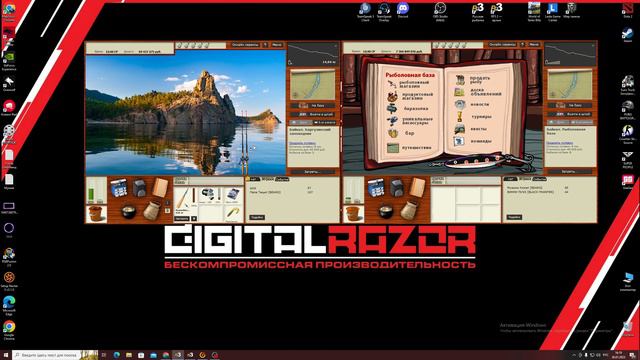Open the dropdown arrow beside the tackle setup button
Image resolution: width=640 pixels, height=360 pixels.
tap(194, 219)
